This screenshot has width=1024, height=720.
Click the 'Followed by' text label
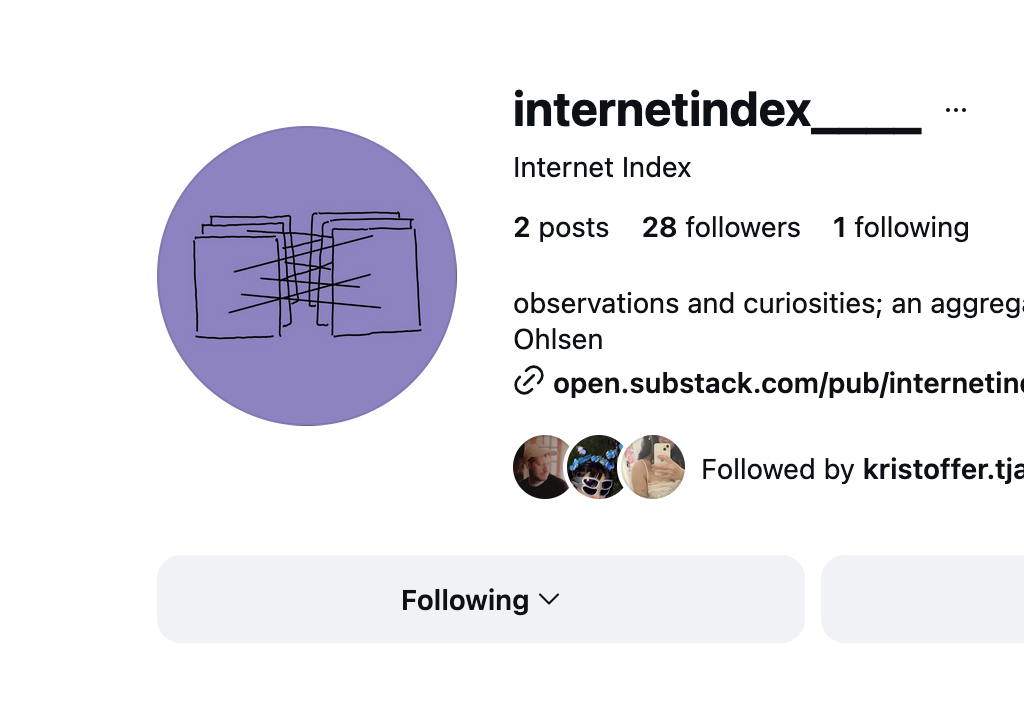(779, 469)
